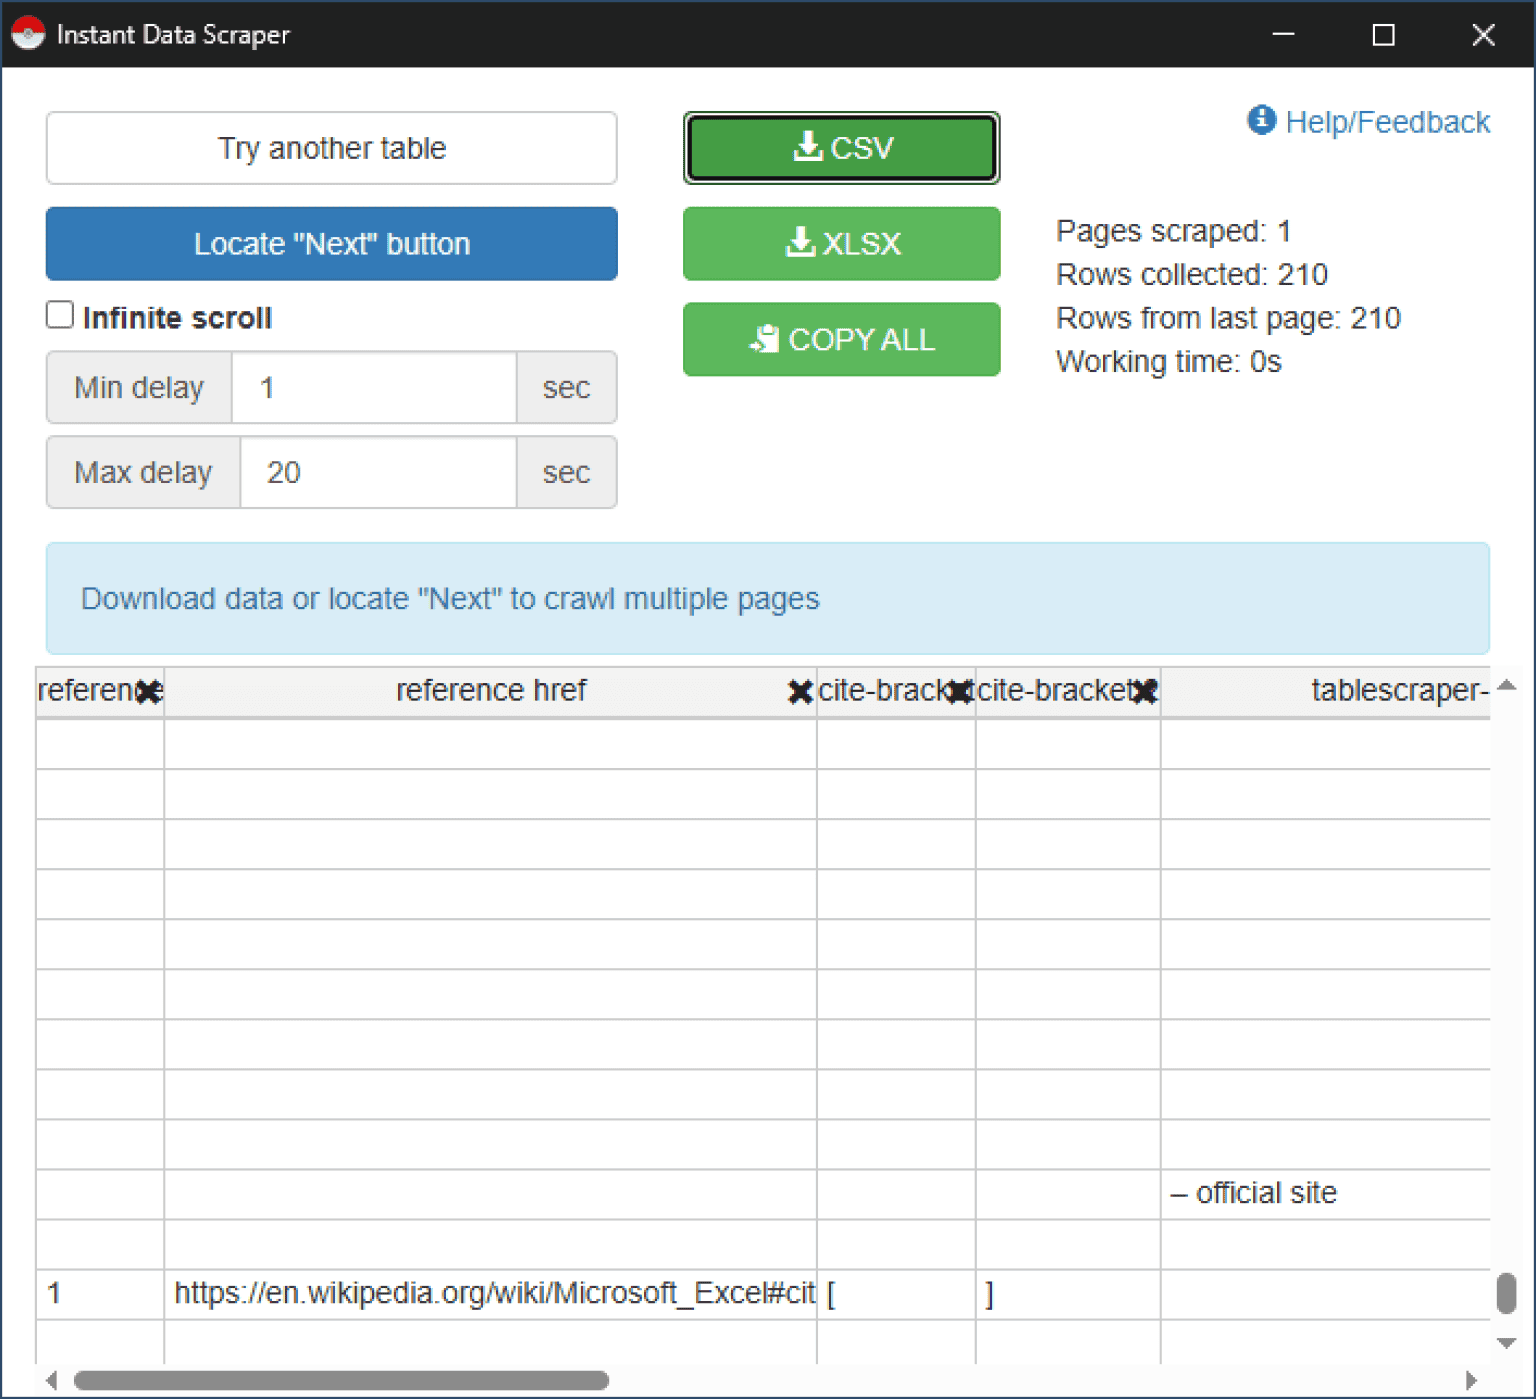Select the Wikipedia Microsoft_Excel URL cell
The height and width of the screenshot is (1399, 1536).
pyautogui.click(x=490, y=1292)
